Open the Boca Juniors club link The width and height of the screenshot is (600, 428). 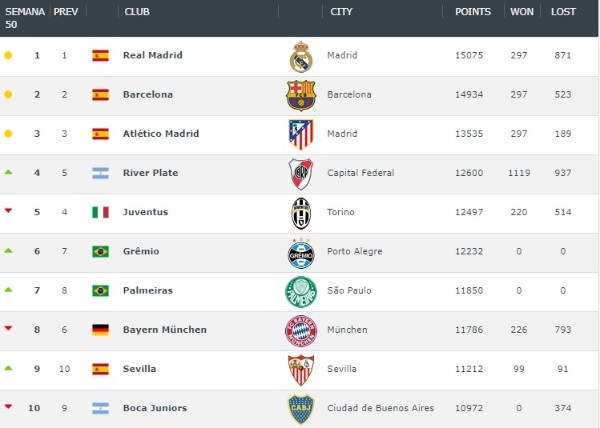click(x=153, y=408)
